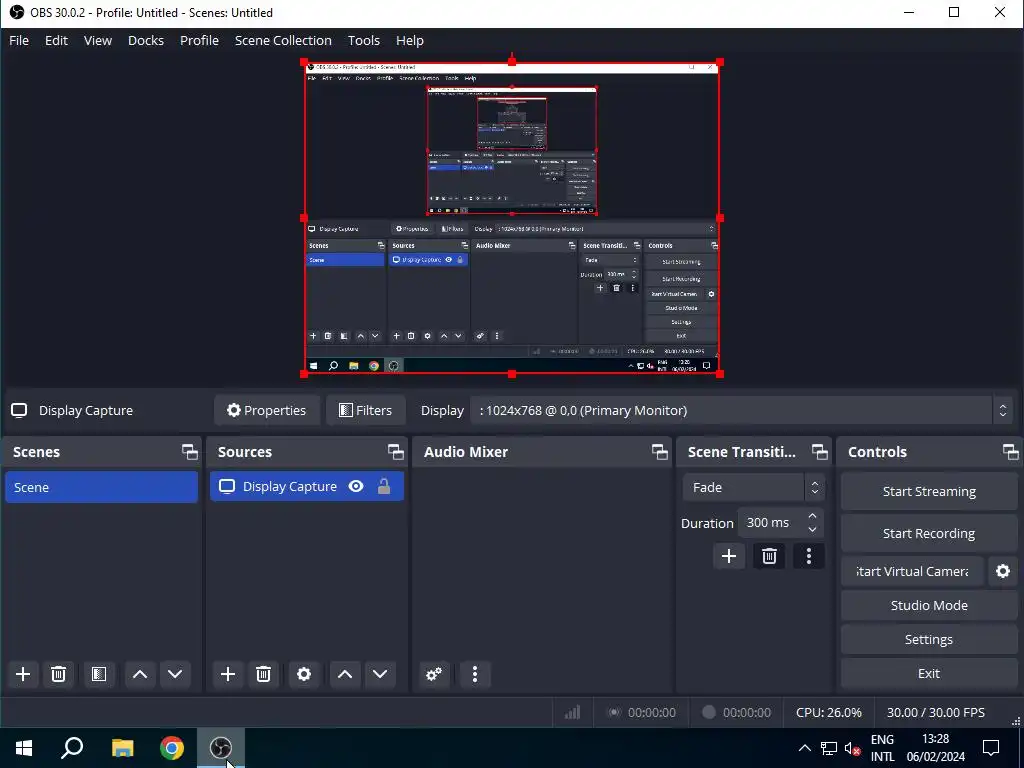
Task: Select Display Capture in Sources list
Action: (x=307, y=487)
